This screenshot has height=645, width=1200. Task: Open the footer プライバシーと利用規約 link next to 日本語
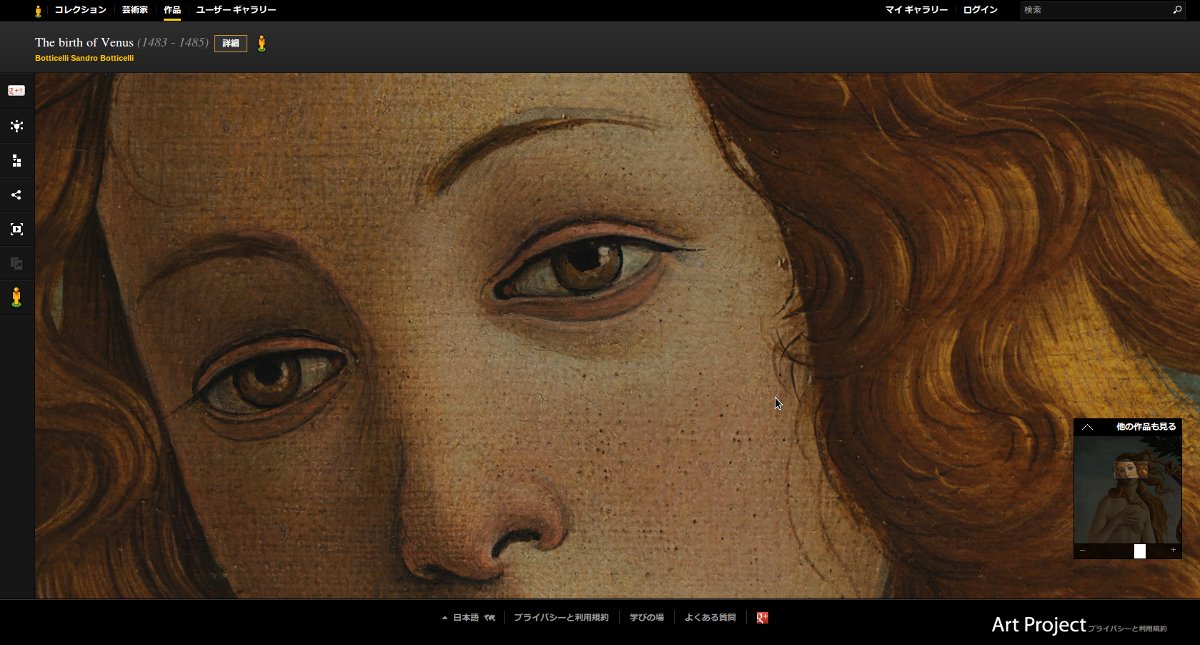pos(561,618)
